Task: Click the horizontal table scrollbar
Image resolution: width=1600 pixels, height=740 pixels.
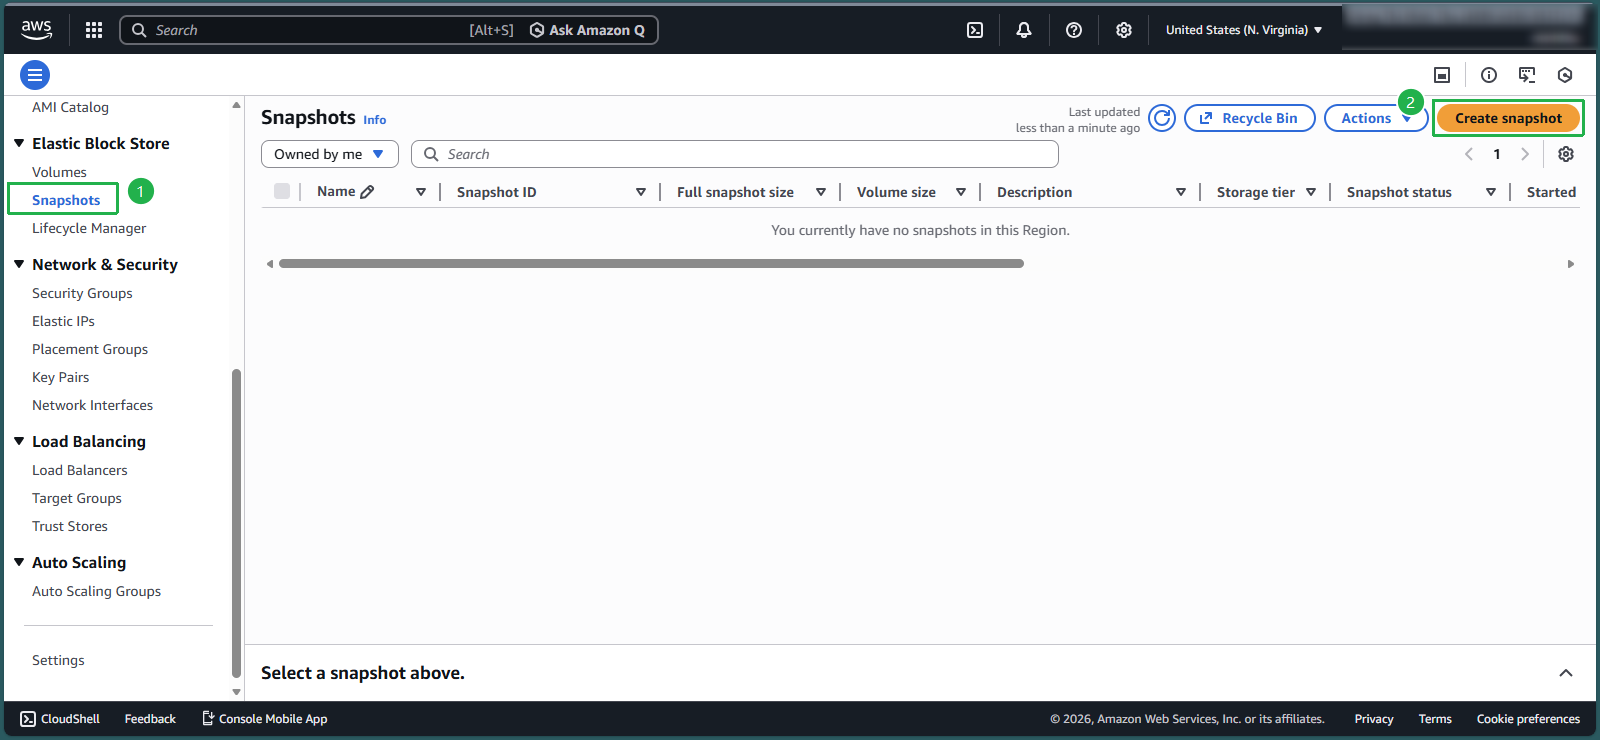Action: 651,264
